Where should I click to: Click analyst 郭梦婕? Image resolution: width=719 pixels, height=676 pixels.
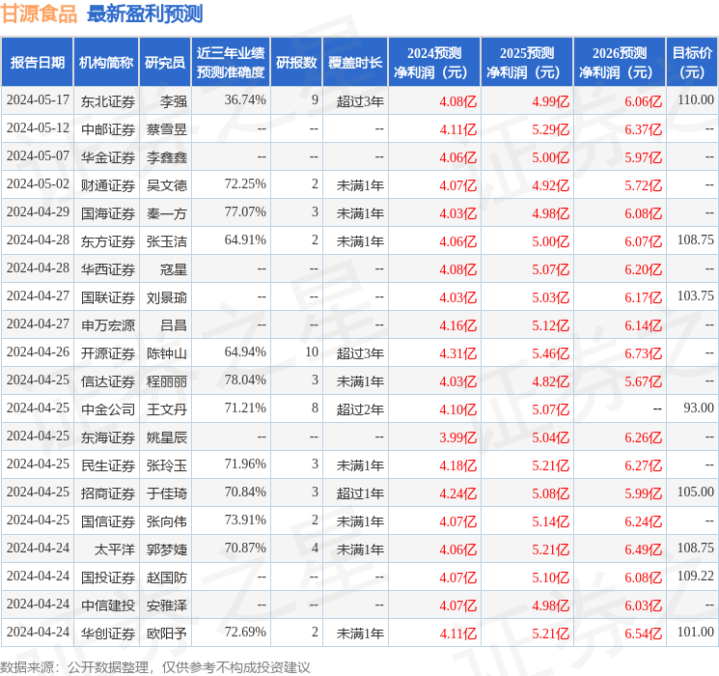[166, 549]
